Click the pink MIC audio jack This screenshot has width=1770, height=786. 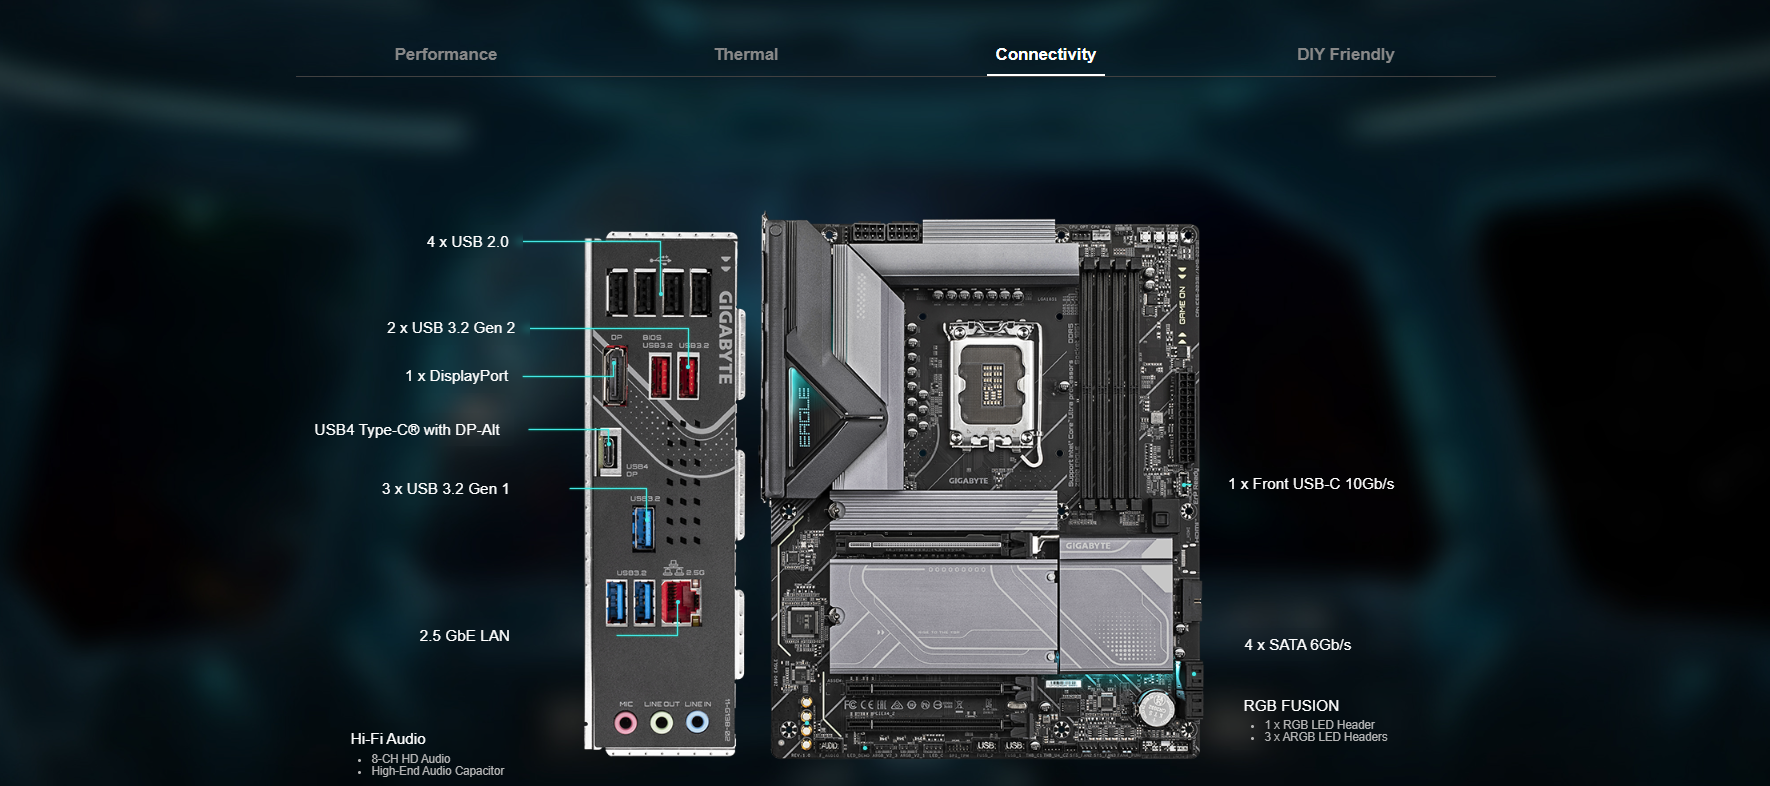click(x=626, y=722)
